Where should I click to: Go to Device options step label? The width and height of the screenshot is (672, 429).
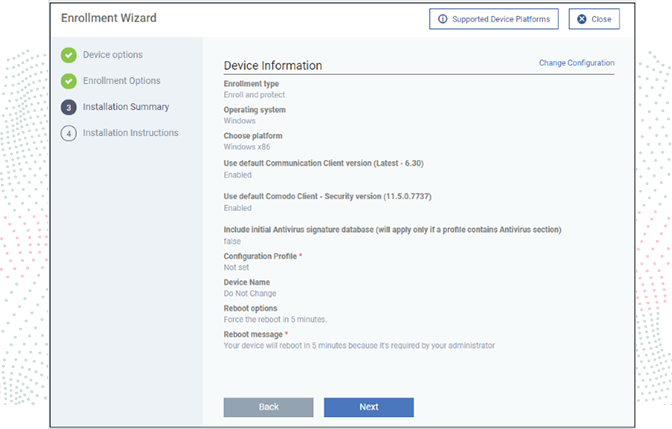(112, 55)
